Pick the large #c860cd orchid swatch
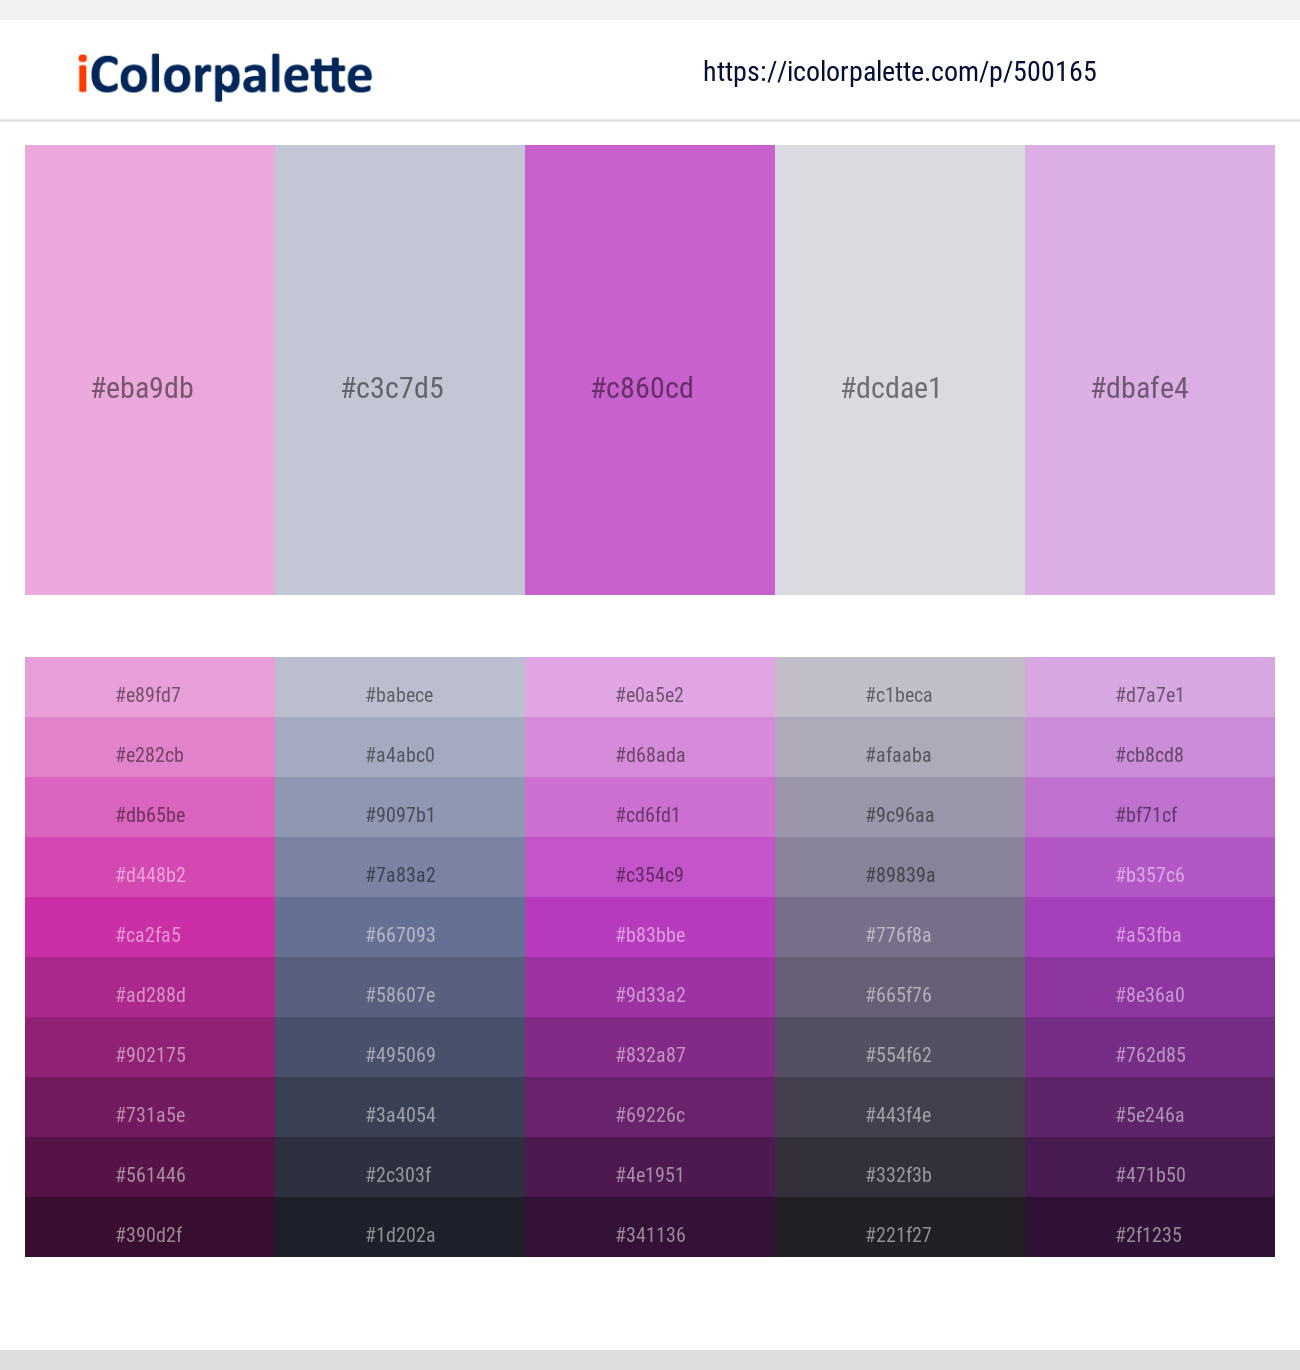This screenshot has height=1370, width=1300. tap(650, 370)
